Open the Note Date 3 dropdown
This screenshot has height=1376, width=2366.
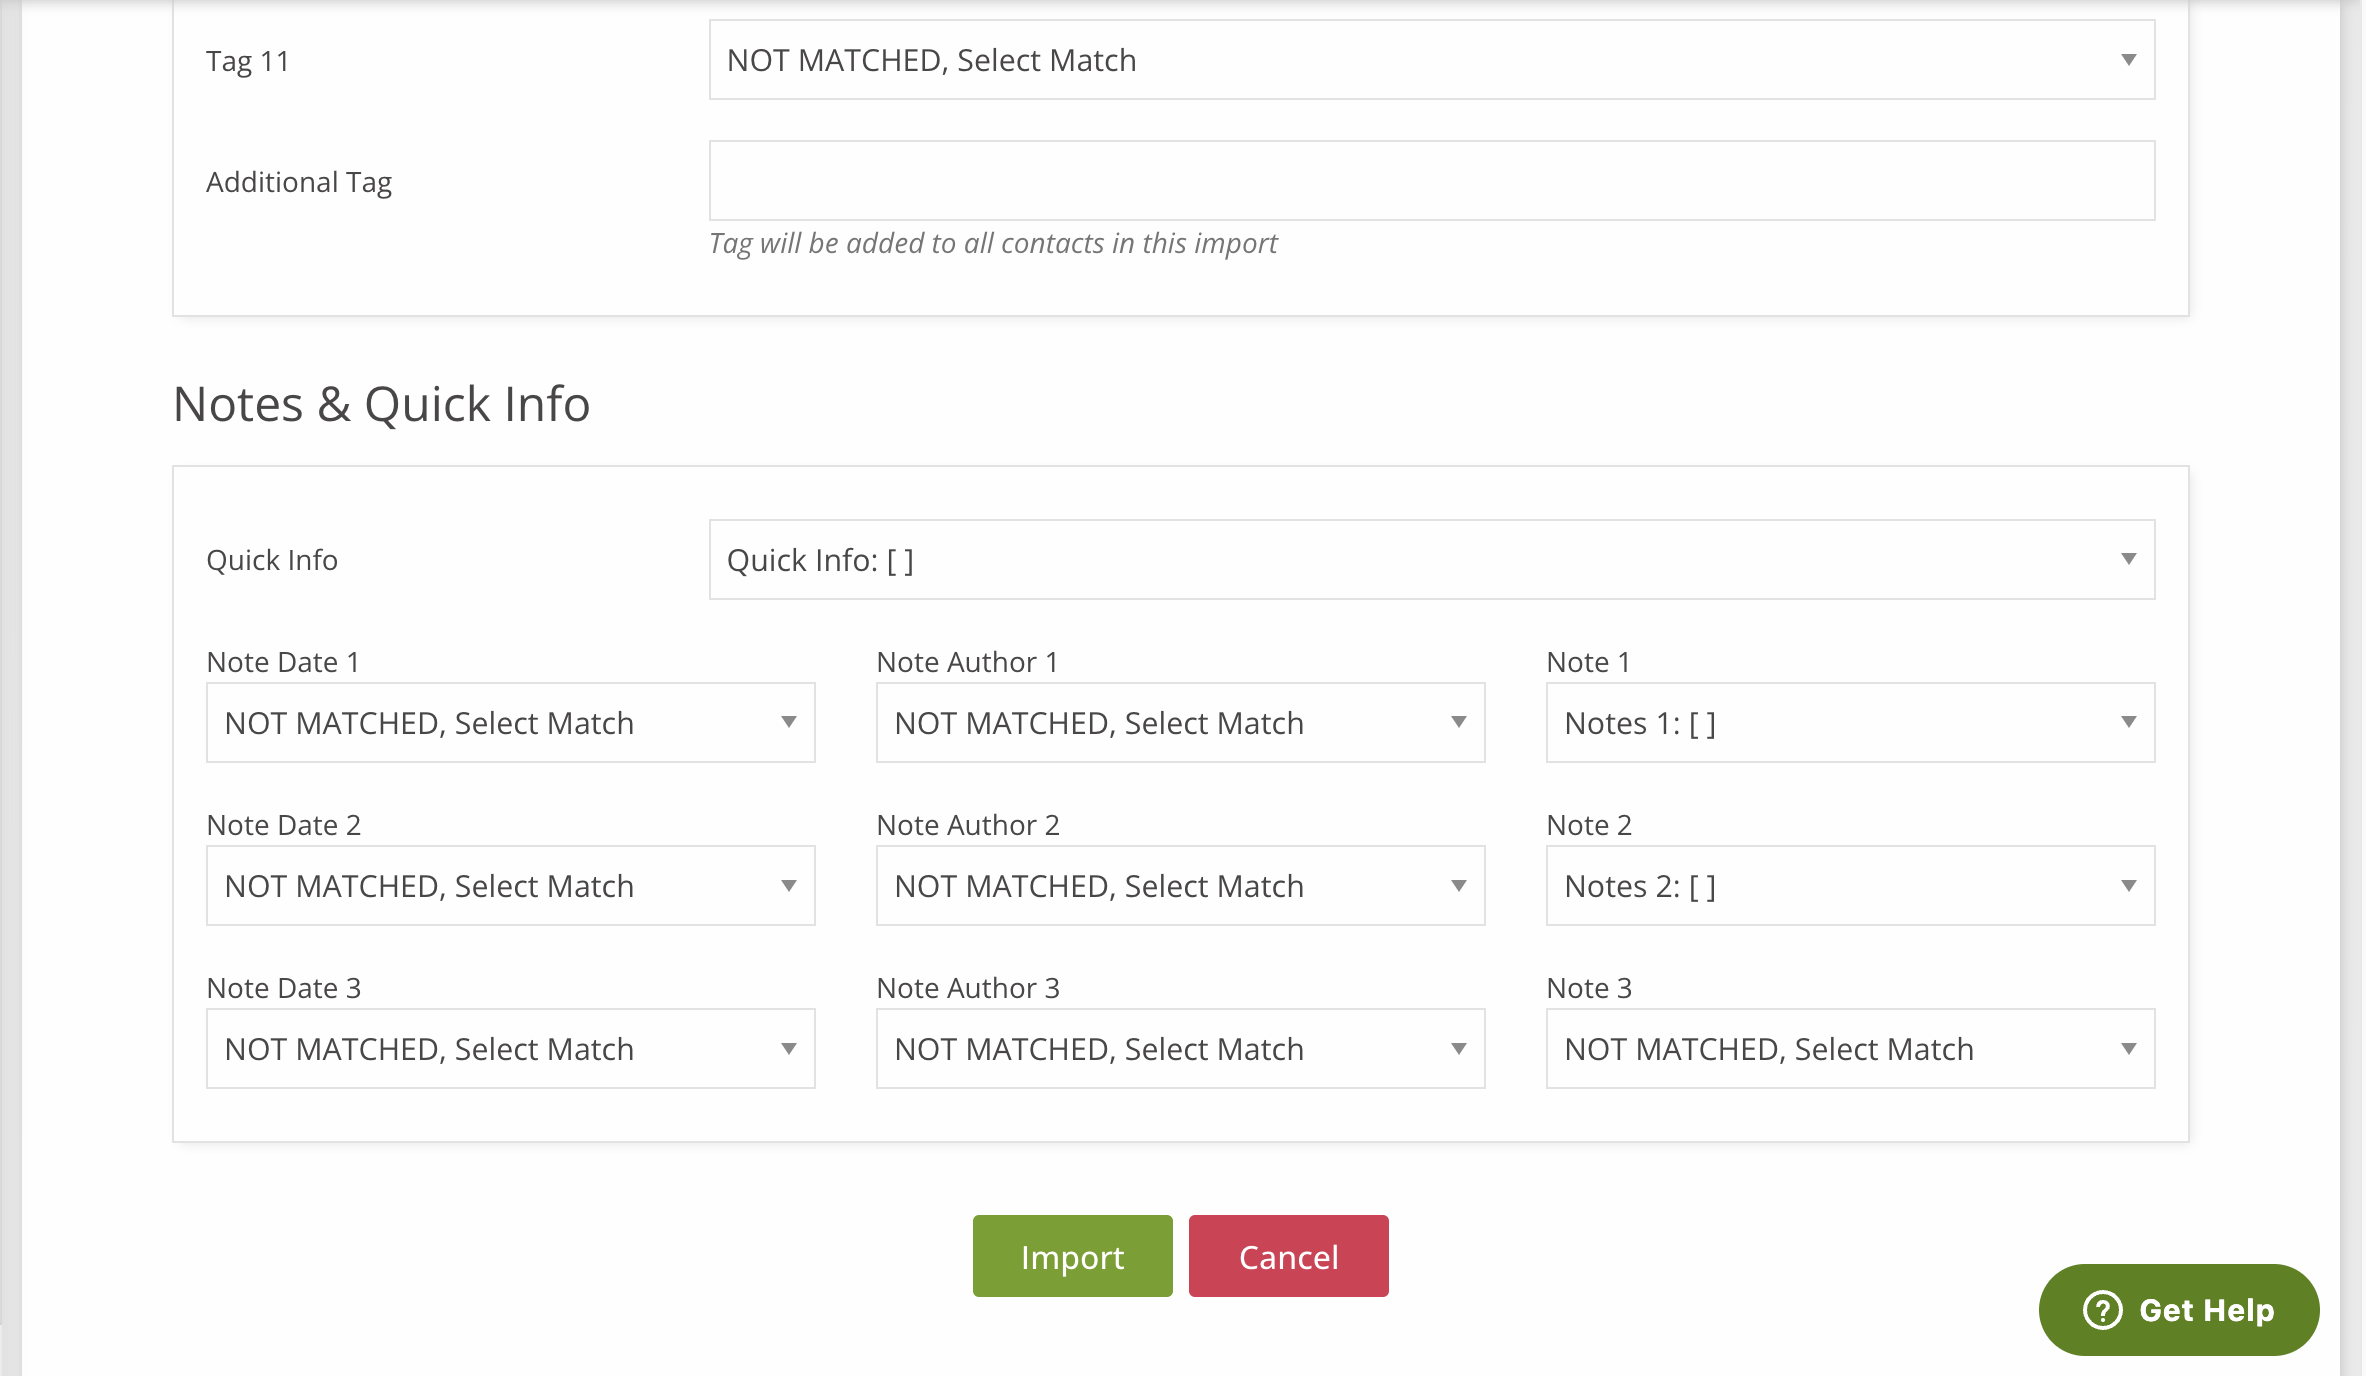[x=511, y=1049]
